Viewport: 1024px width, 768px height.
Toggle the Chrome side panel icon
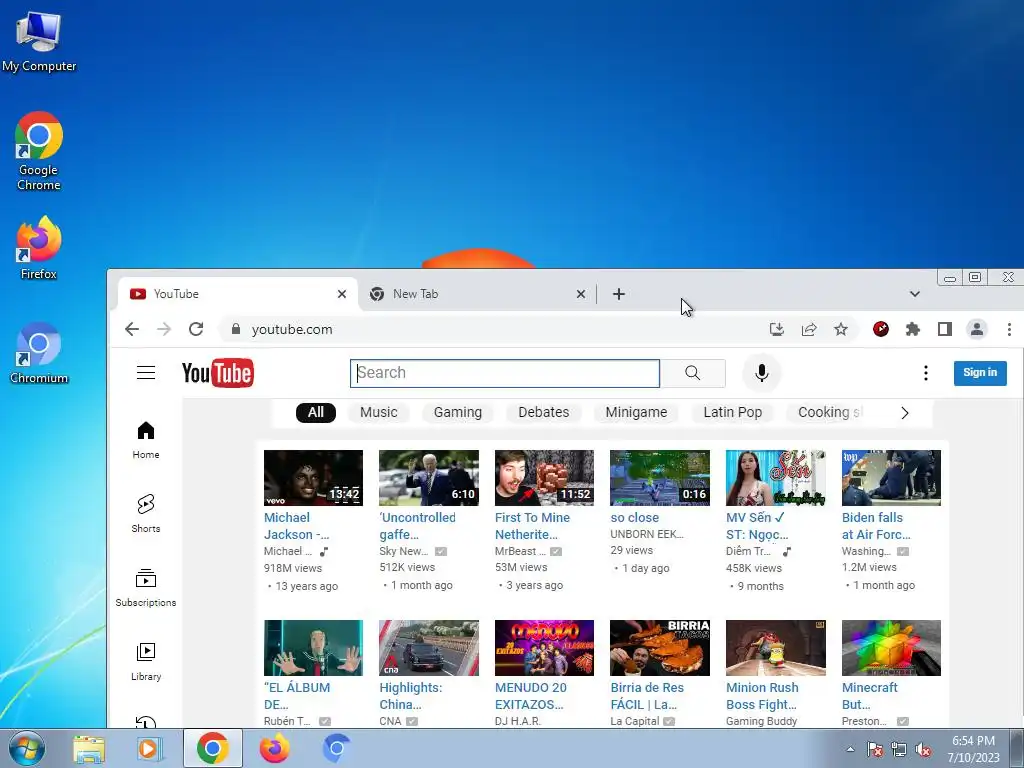(x=945, y=329)
